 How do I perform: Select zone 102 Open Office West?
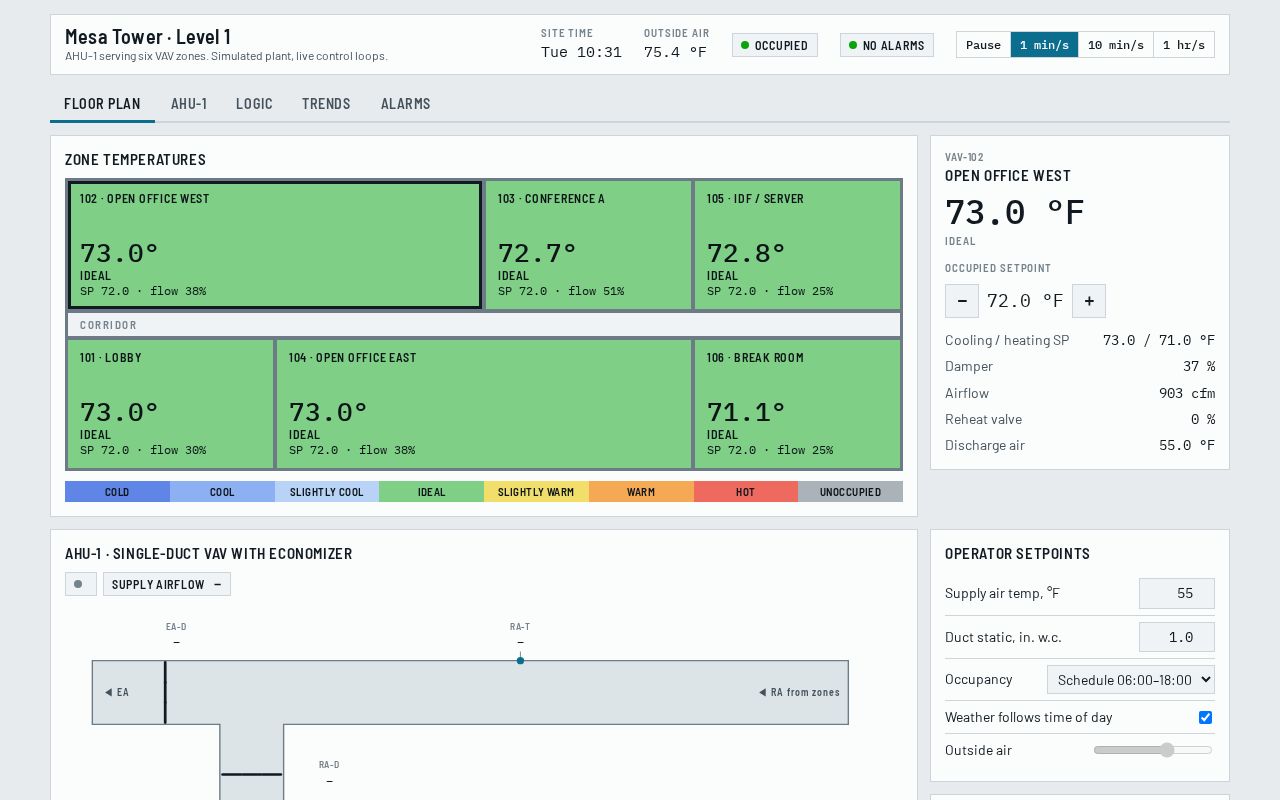click(275, 245)
